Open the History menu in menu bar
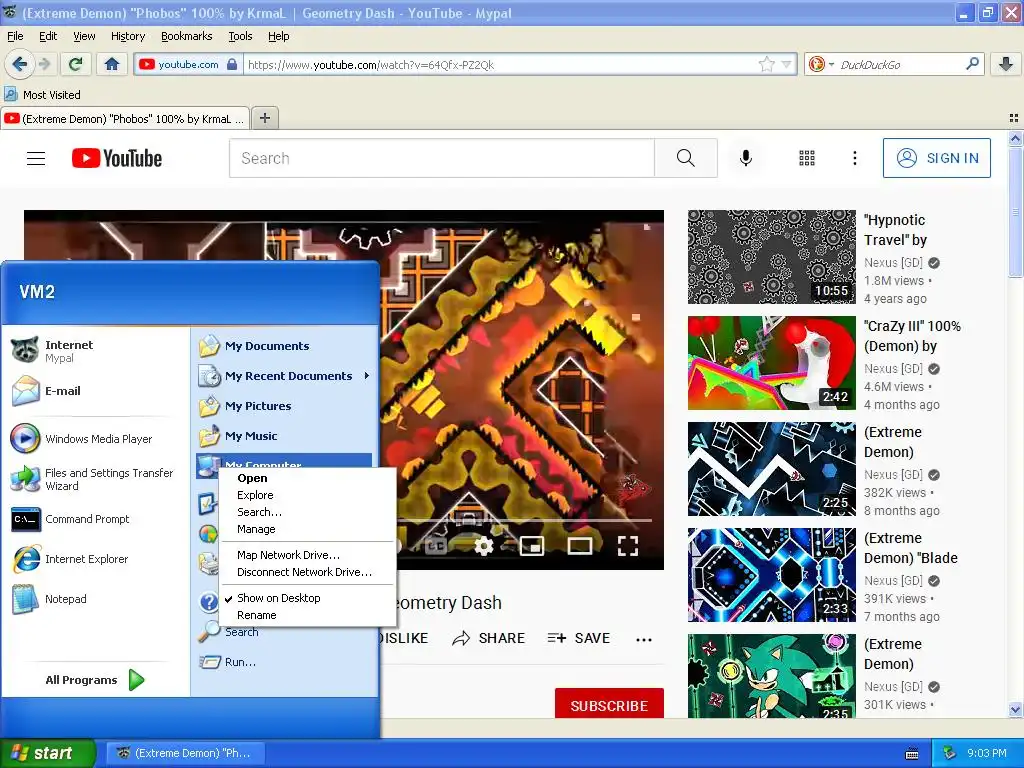 pos(127,36)
